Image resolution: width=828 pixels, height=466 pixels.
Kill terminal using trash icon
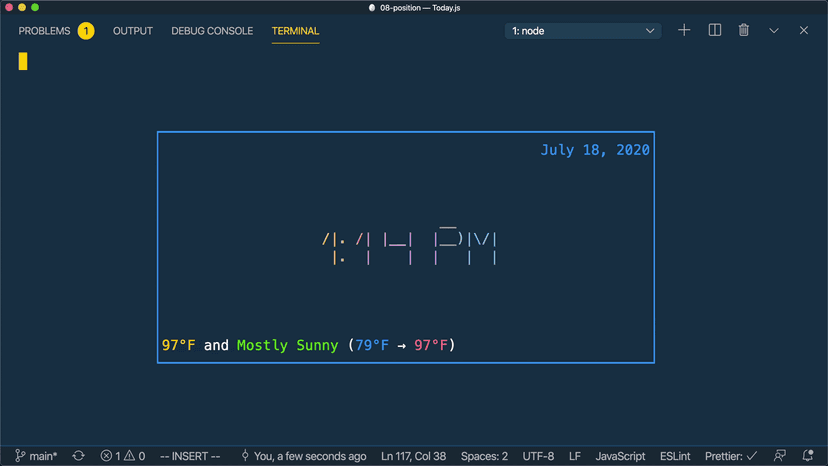[x=744, y=31]
